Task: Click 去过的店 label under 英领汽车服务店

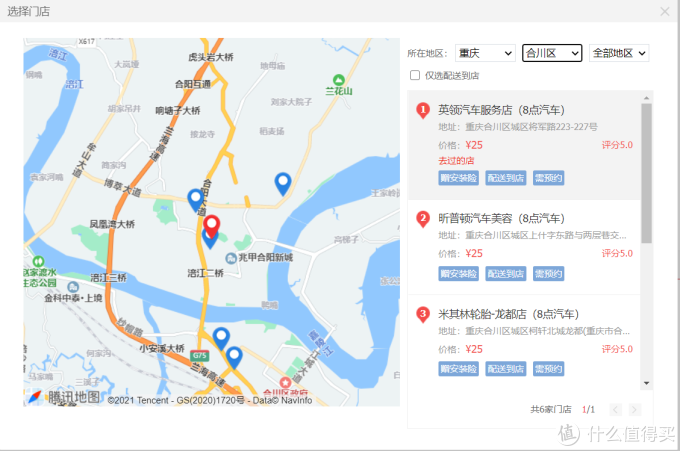Action: 456,161
